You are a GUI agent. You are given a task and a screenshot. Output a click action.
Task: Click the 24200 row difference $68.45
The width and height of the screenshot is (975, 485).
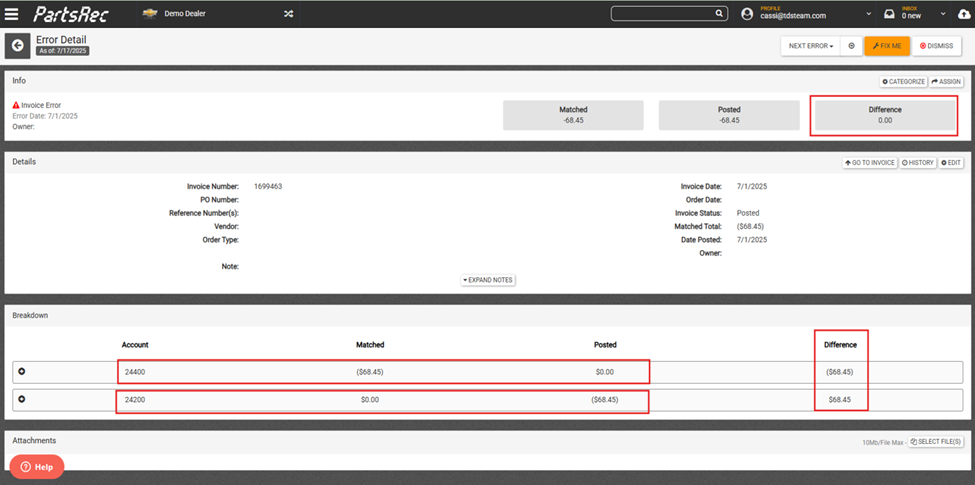pos(839,400)
